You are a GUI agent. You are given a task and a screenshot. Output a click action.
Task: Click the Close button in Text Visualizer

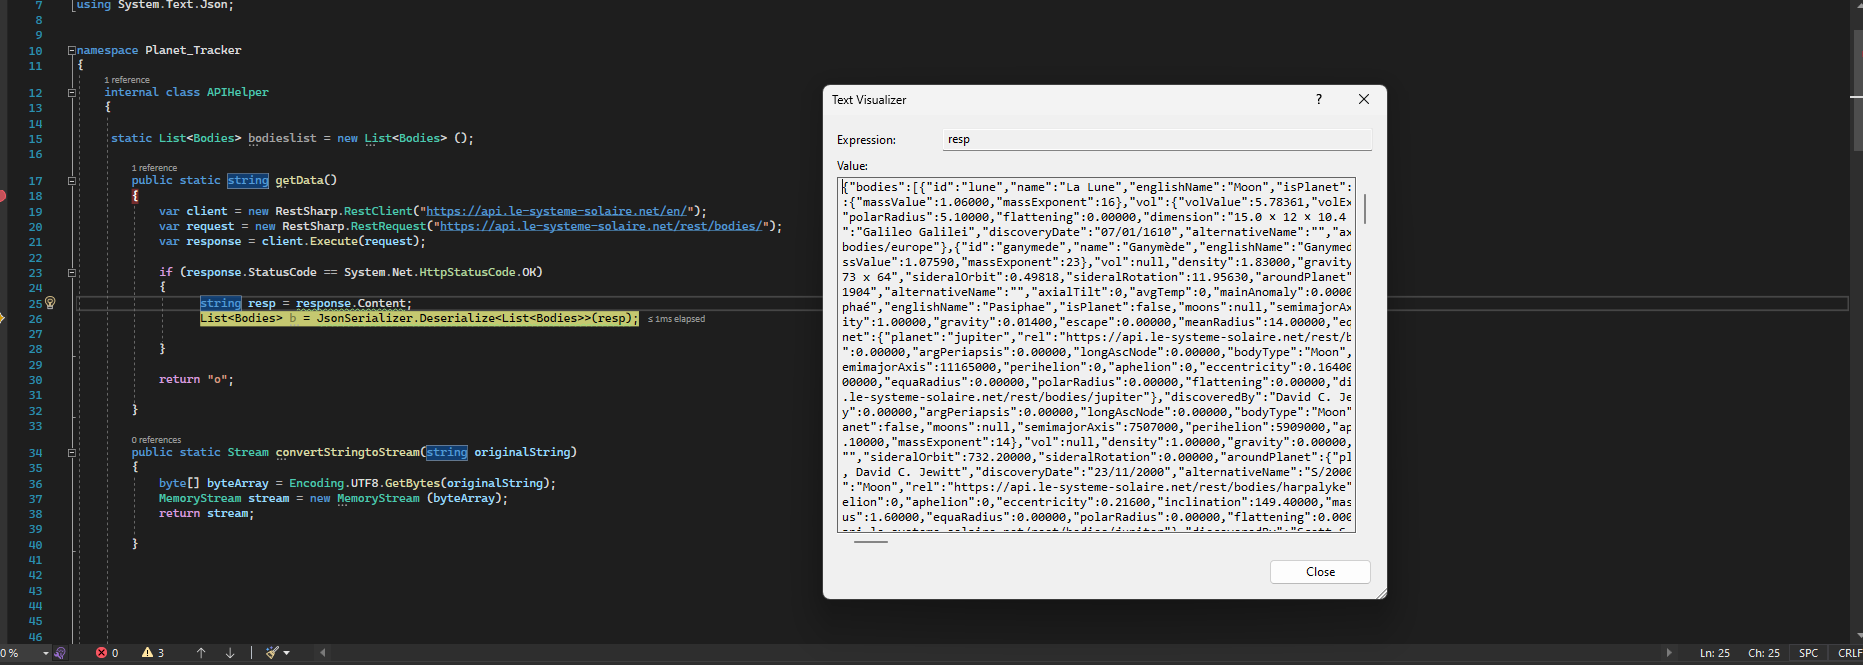click(1320, 572)
